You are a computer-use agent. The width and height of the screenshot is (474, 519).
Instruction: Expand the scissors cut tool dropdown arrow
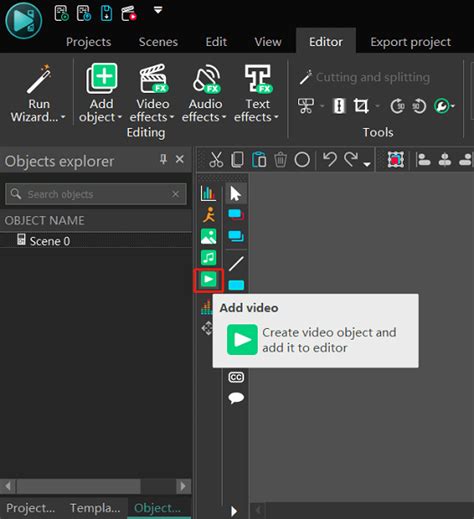322,106
